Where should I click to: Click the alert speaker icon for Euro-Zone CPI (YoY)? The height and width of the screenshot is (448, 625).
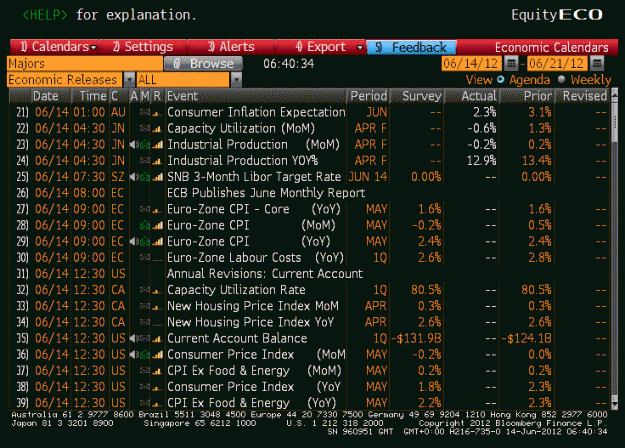pyautogui.click(x=134, y=242)
